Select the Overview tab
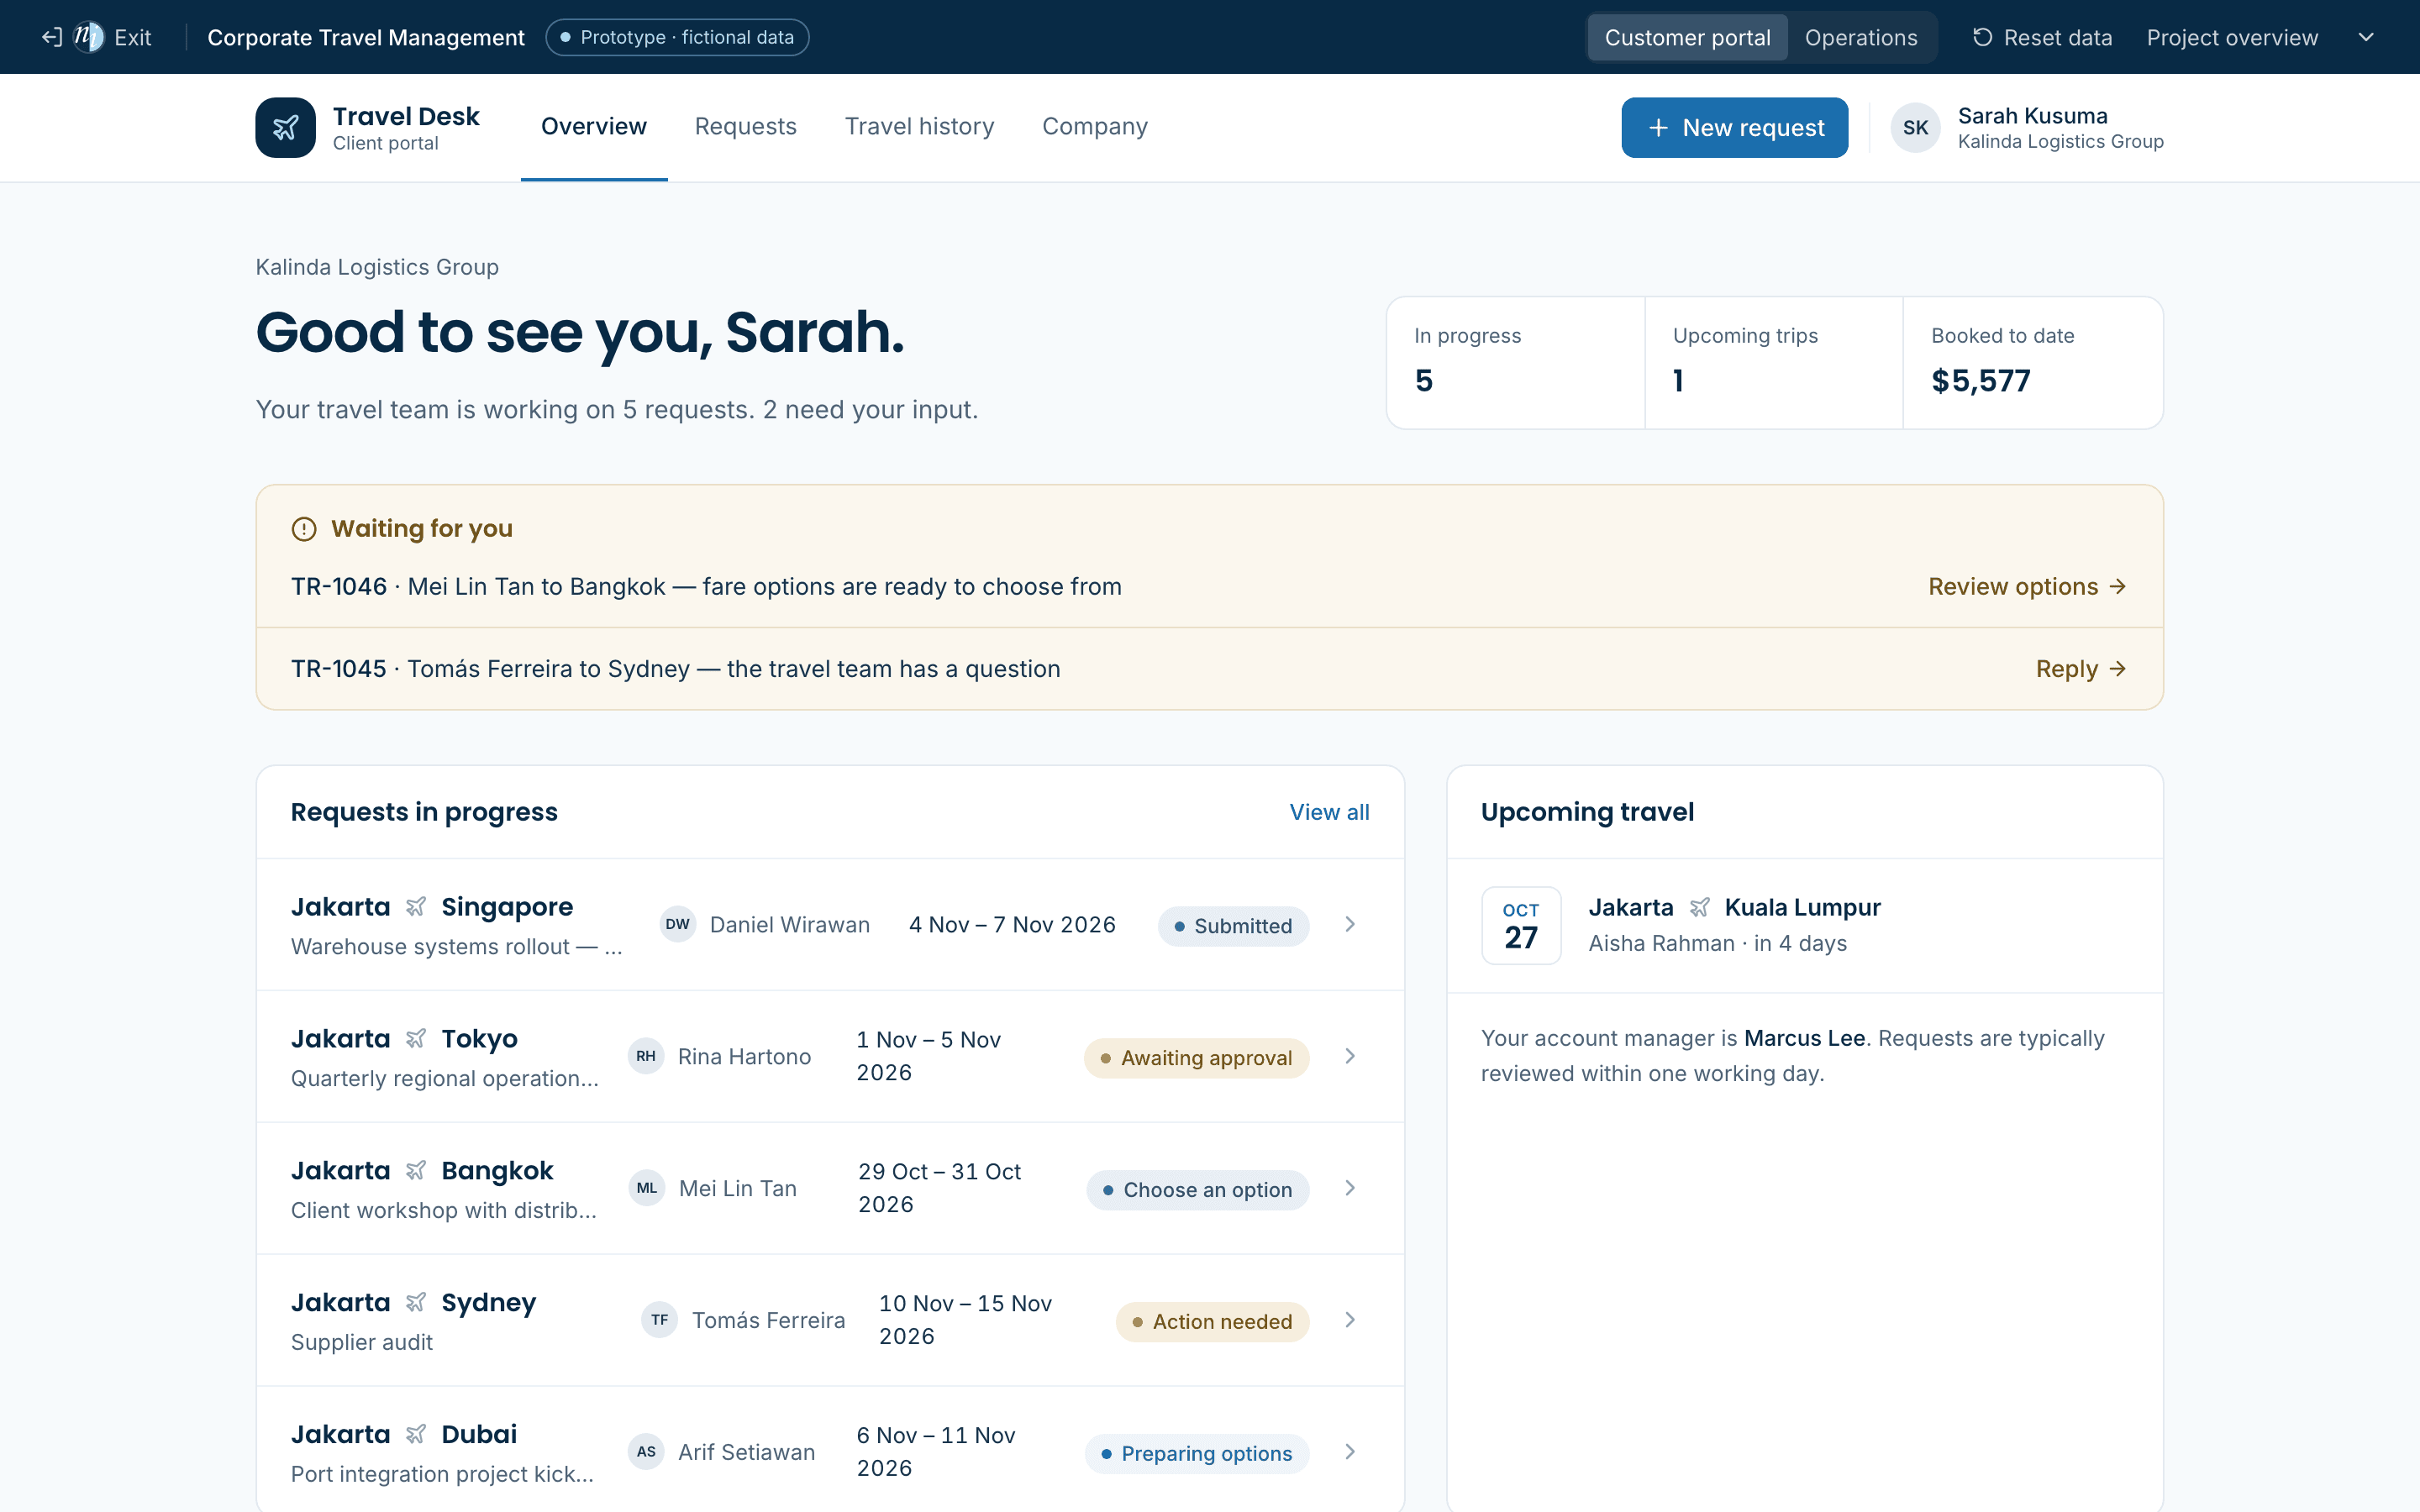This screenshot has width=2420, height=1512. point(594,127)
